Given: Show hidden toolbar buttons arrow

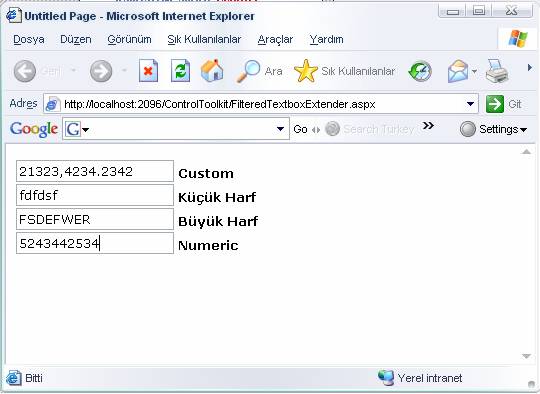Looking at the screenshot, I should coord(530,68).
